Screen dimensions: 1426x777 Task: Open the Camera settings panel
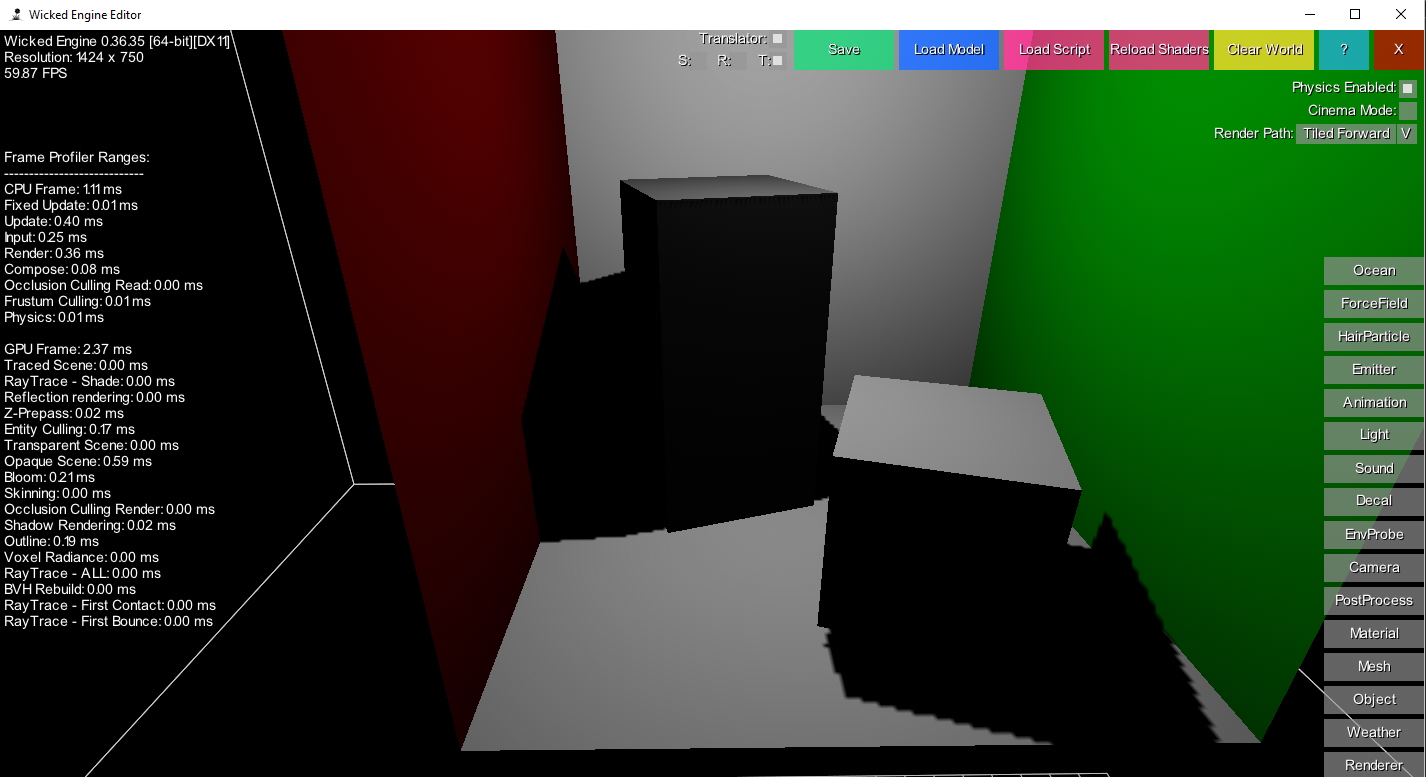[x=1374, y=568]
